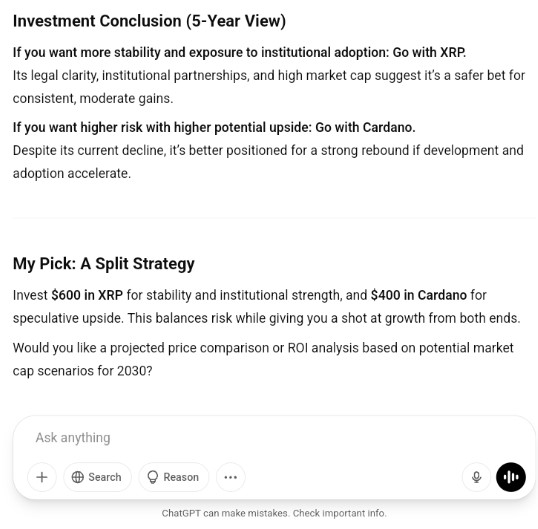This screenshot has height=529, width=538.
Task: Click the speculative upside sentence line
Action: point(267,318)
